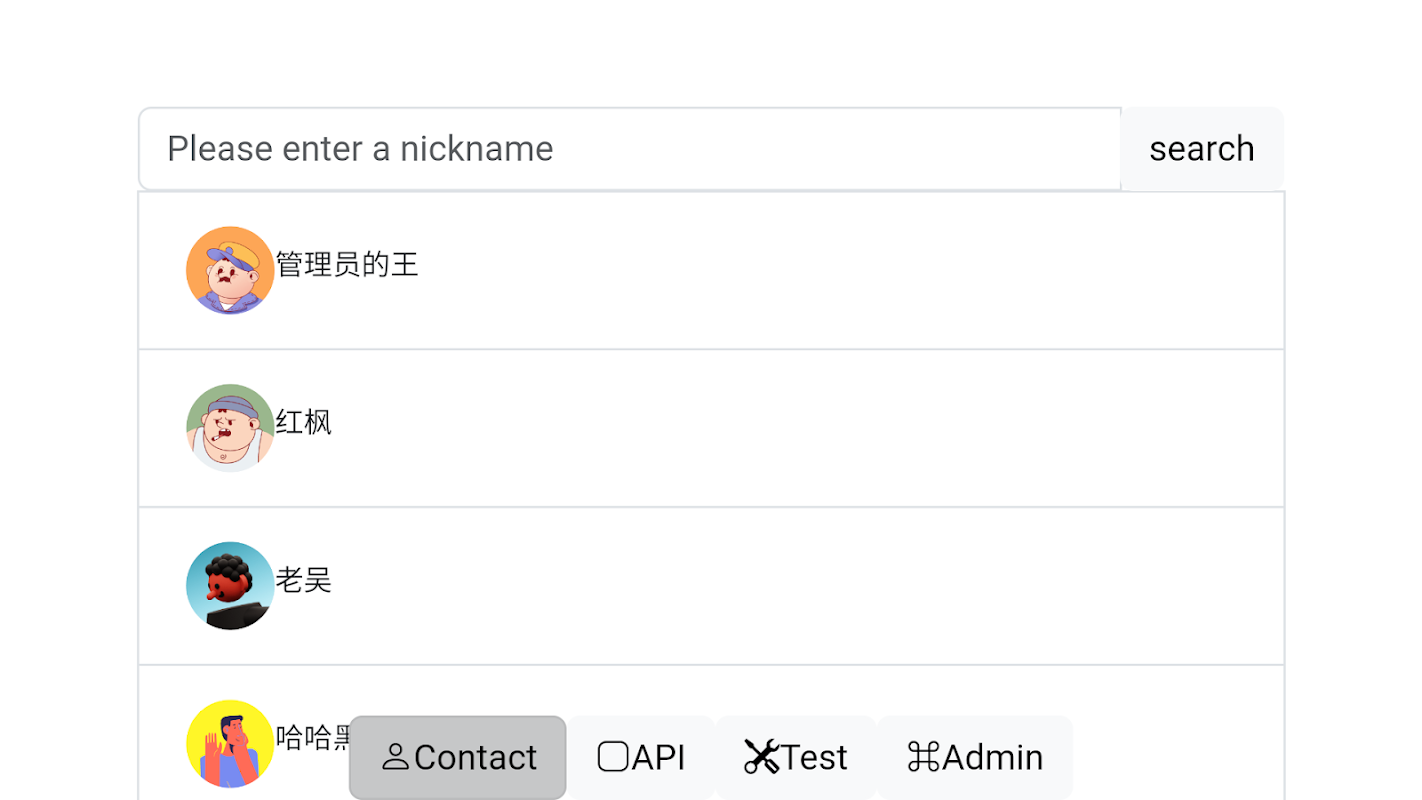Click the name 红枫
The width and height of the screenshot is (1422, 800).
pyautogui.click(x=304, y=422)
